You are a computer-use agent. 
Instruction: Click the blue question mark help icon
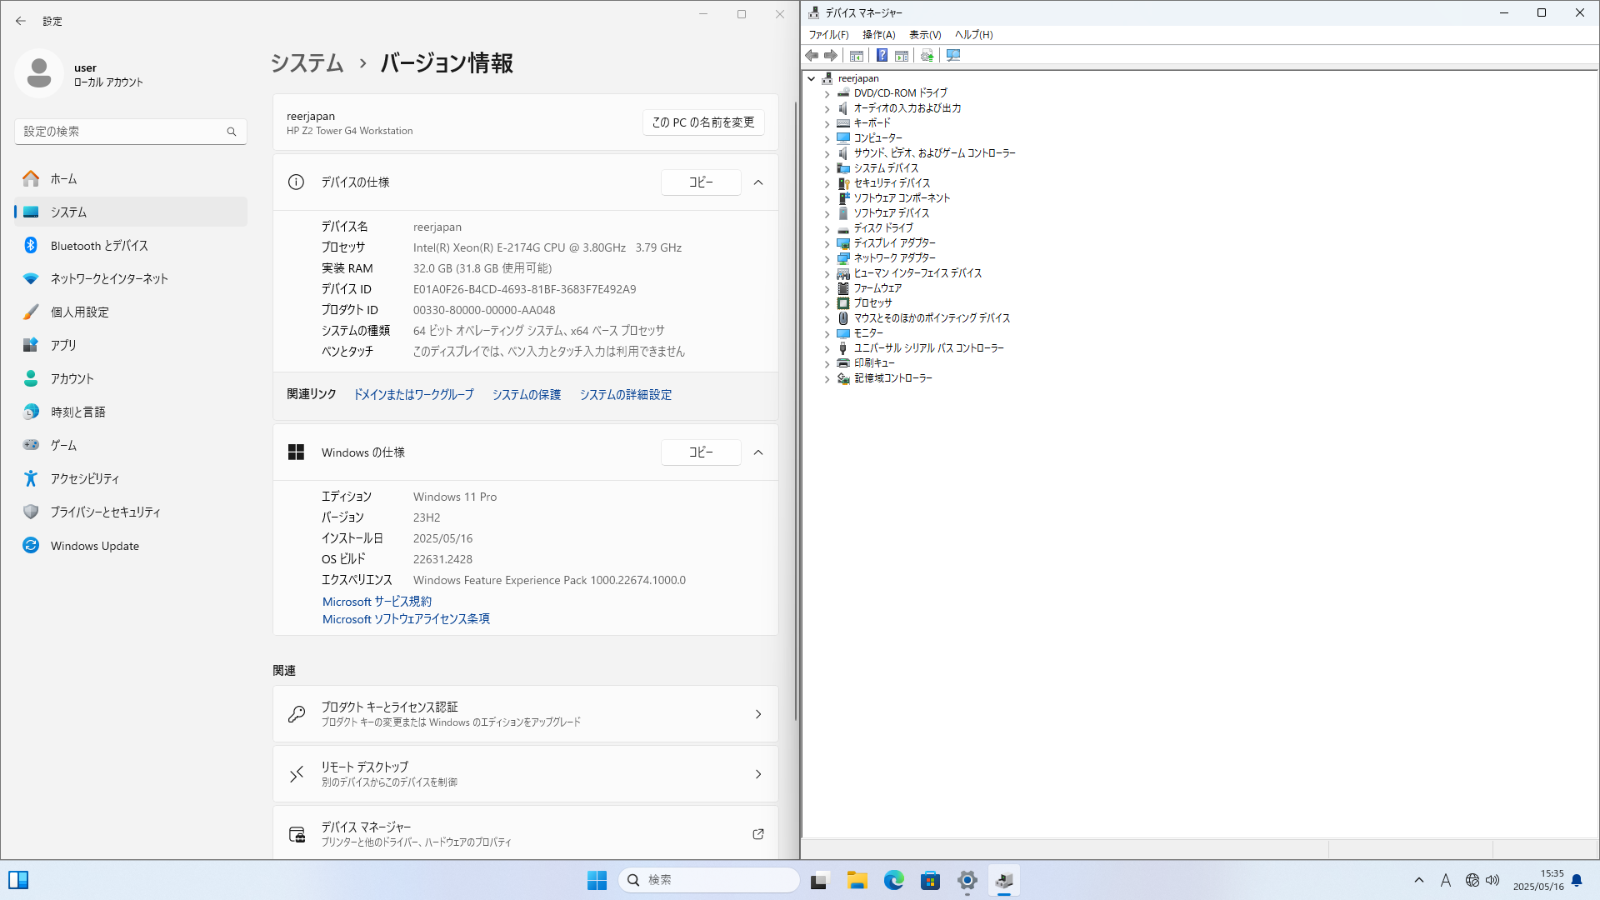pos(882,56)
